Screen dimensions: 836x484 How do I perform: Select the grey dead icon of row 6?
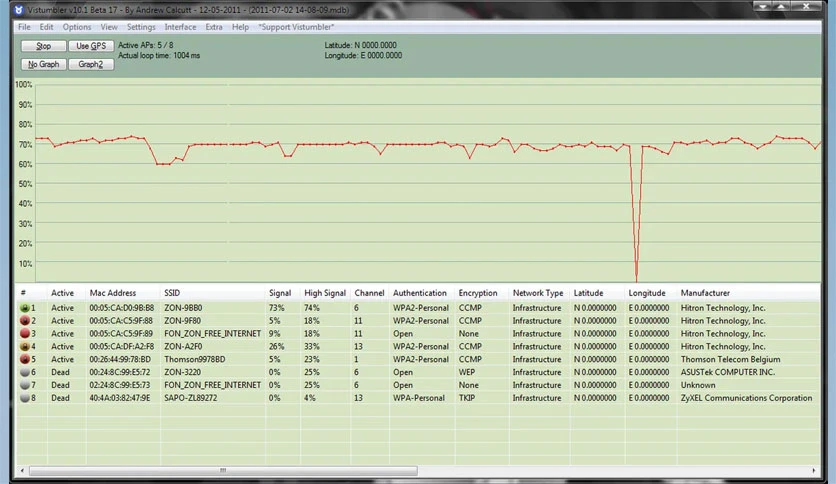coord(25,372)
